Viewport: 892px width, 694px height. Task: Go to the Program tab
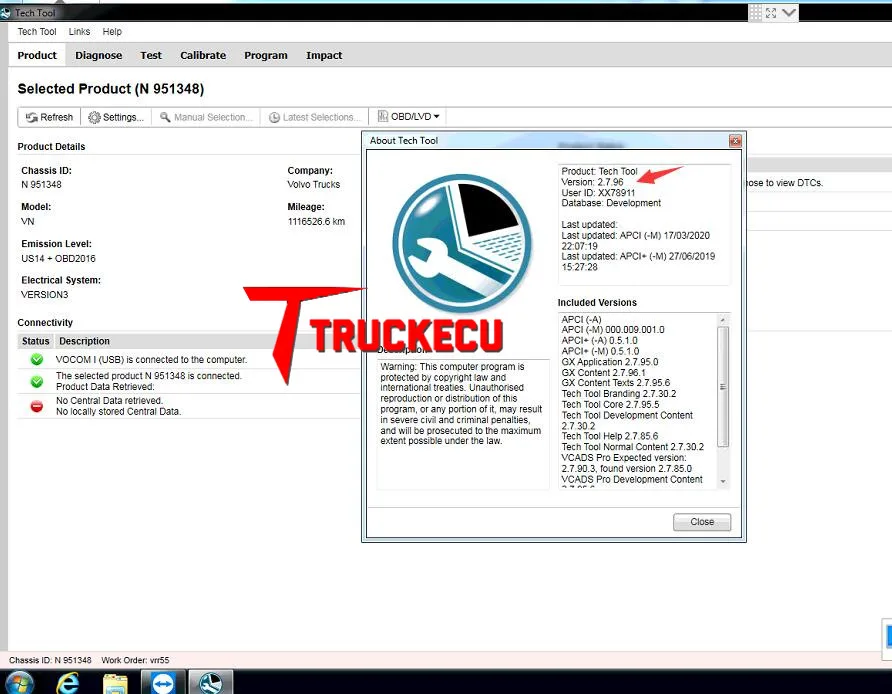point(266,55)
